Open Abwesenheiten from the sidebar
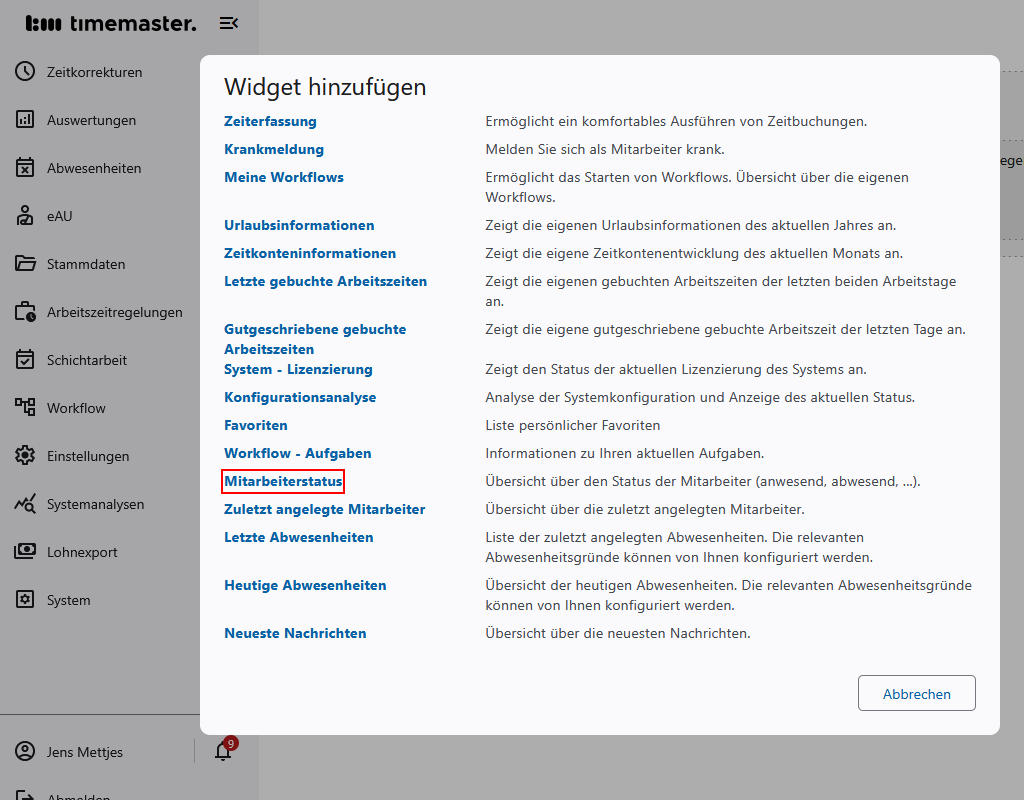 pyautogui.click(x=24, y=167)
